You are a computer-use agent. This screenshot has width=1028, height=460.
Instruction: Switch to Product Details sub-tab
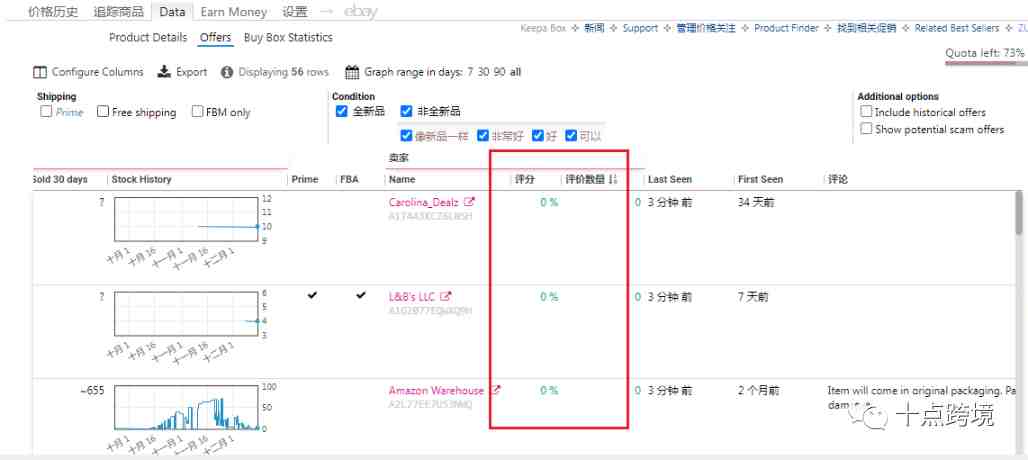[x=148, y=37]
